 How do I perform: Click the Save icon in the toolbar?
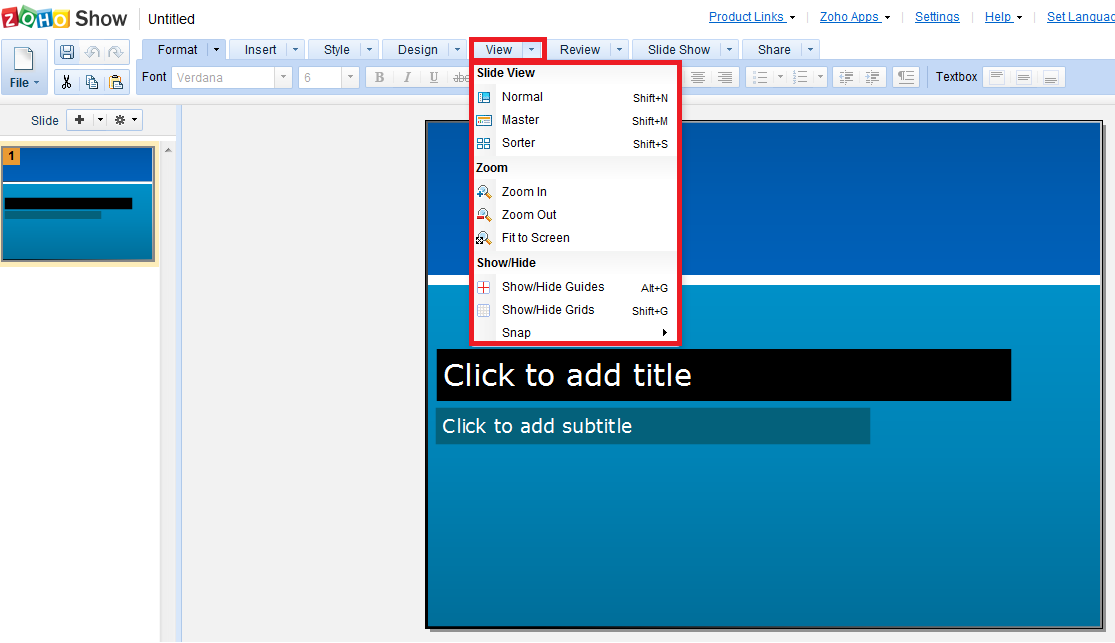pyautogui.click(x=67, y=52)
